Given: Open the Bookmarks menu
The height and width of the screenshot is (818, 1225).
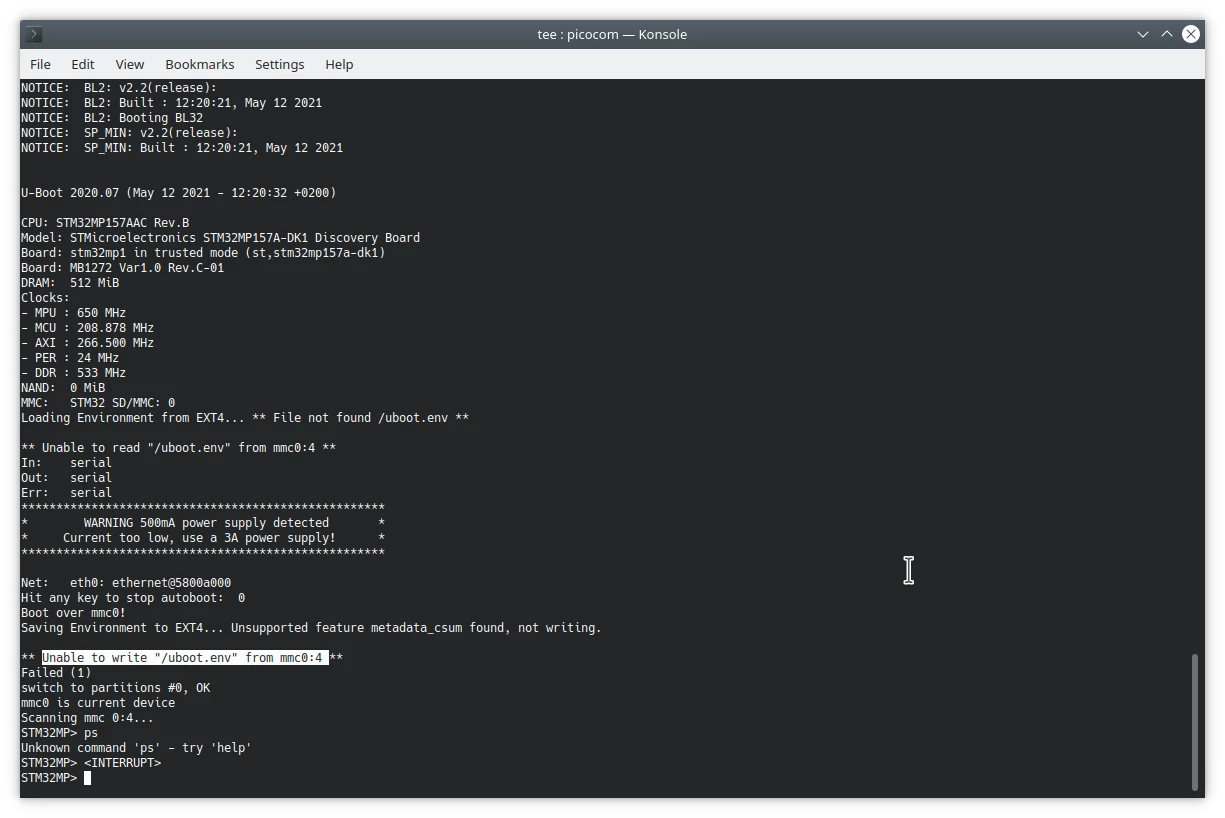Looking at the screenshot, I should click(x=200, y=64).
